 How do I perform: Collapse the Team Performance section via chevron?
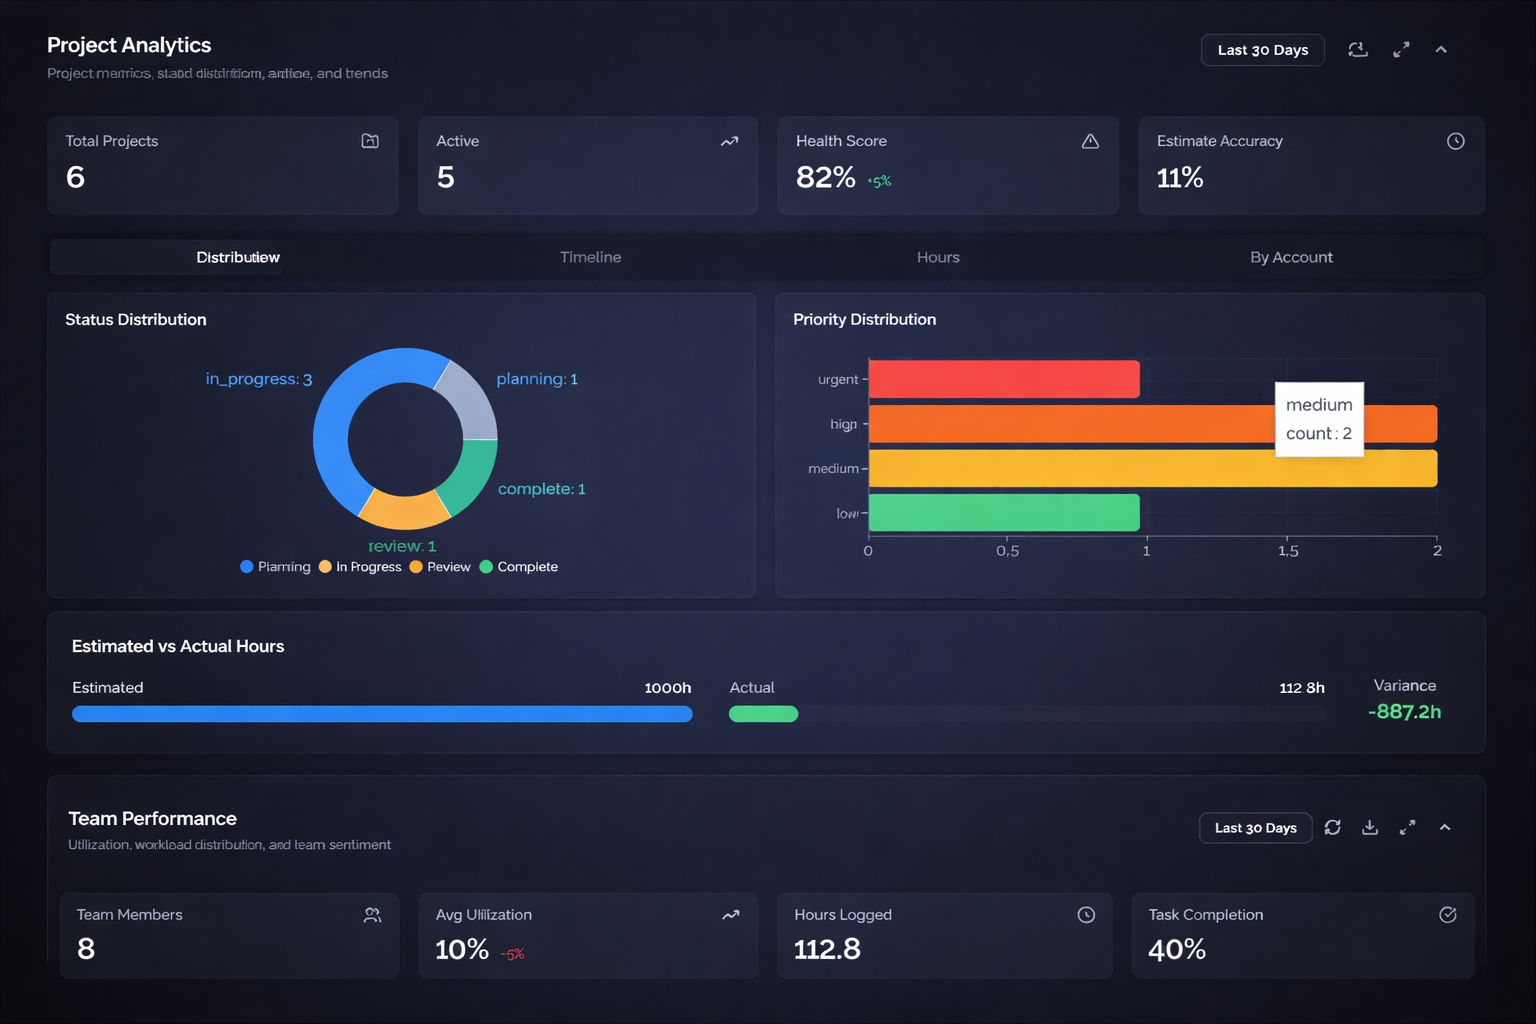click(x=1445, y=828)
